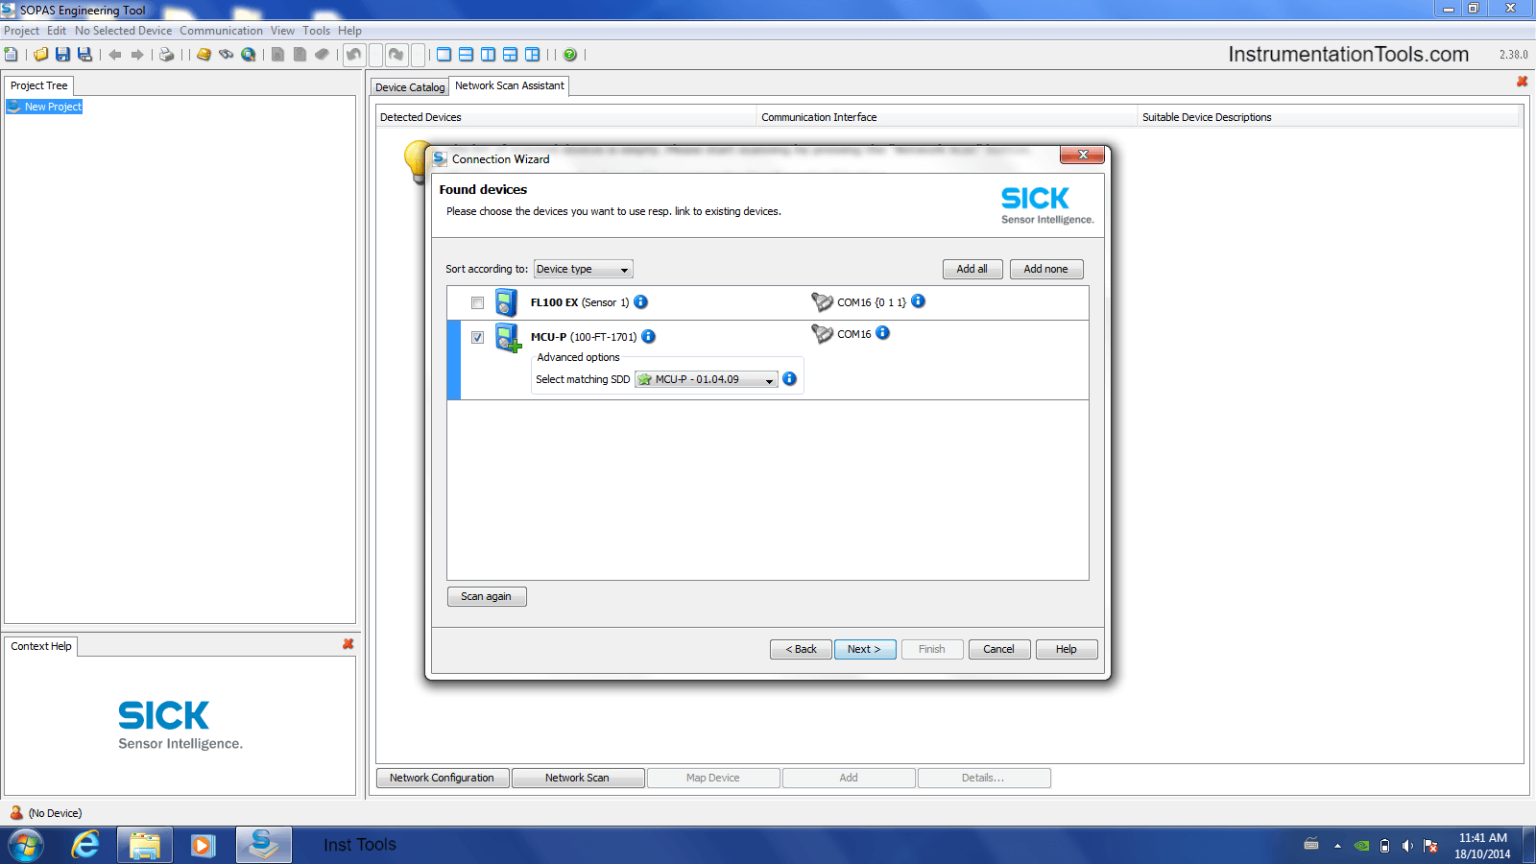Click the save project floppy icon

point(63,55)
